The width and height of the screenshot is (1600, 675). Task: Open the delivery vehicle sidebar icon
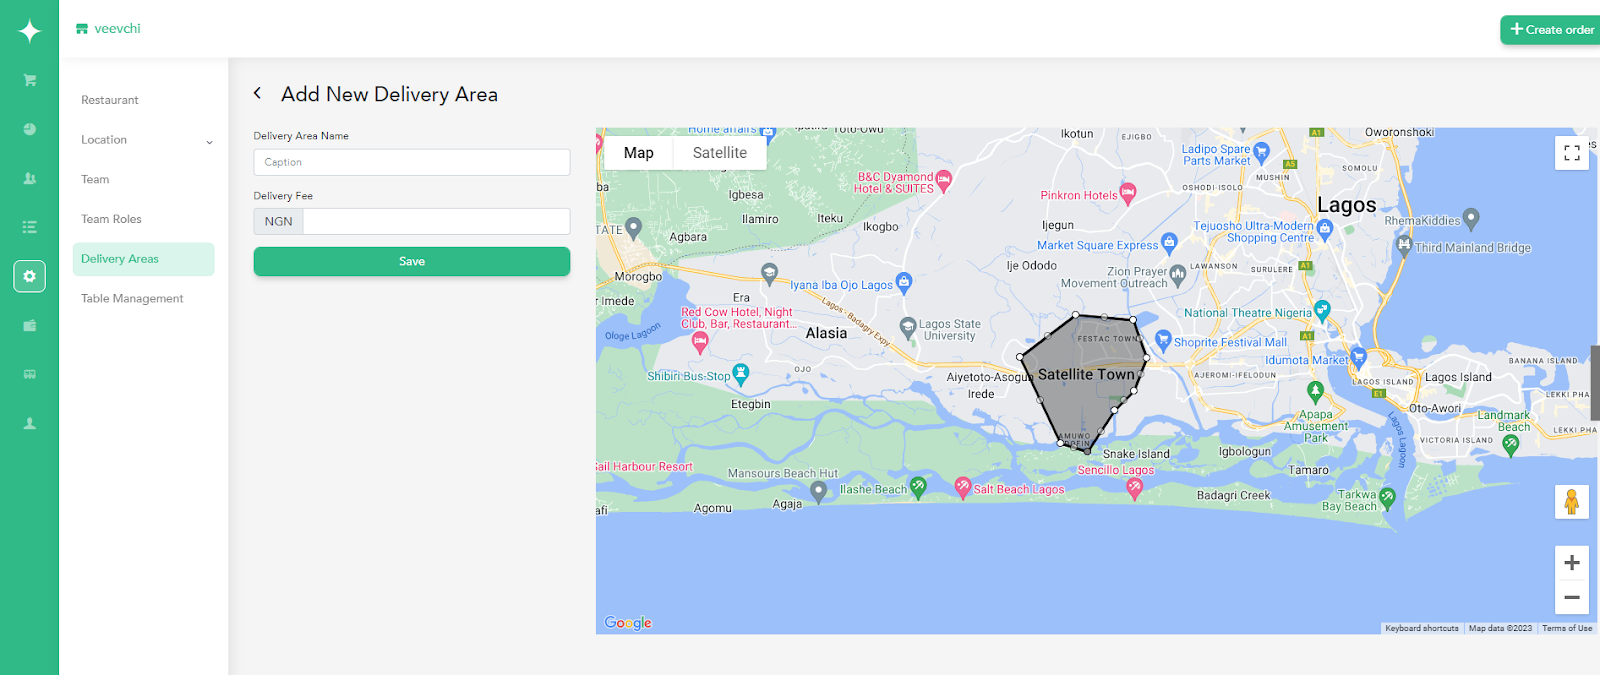(30, 374)
